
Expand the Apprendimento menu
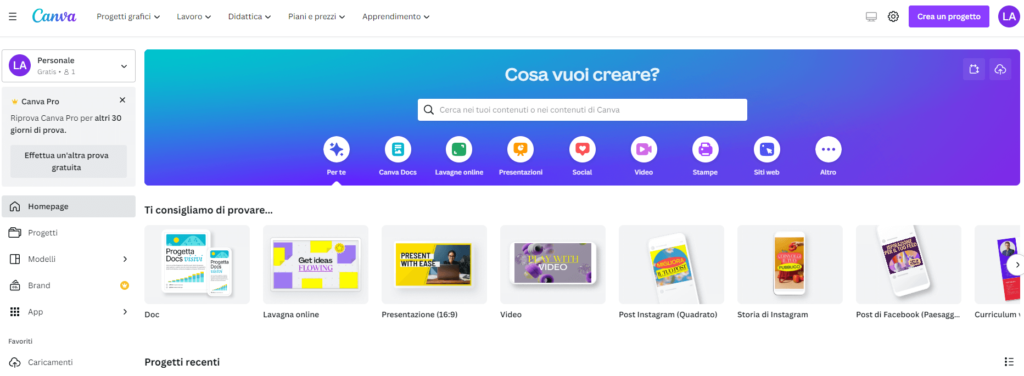click(396, 16)
